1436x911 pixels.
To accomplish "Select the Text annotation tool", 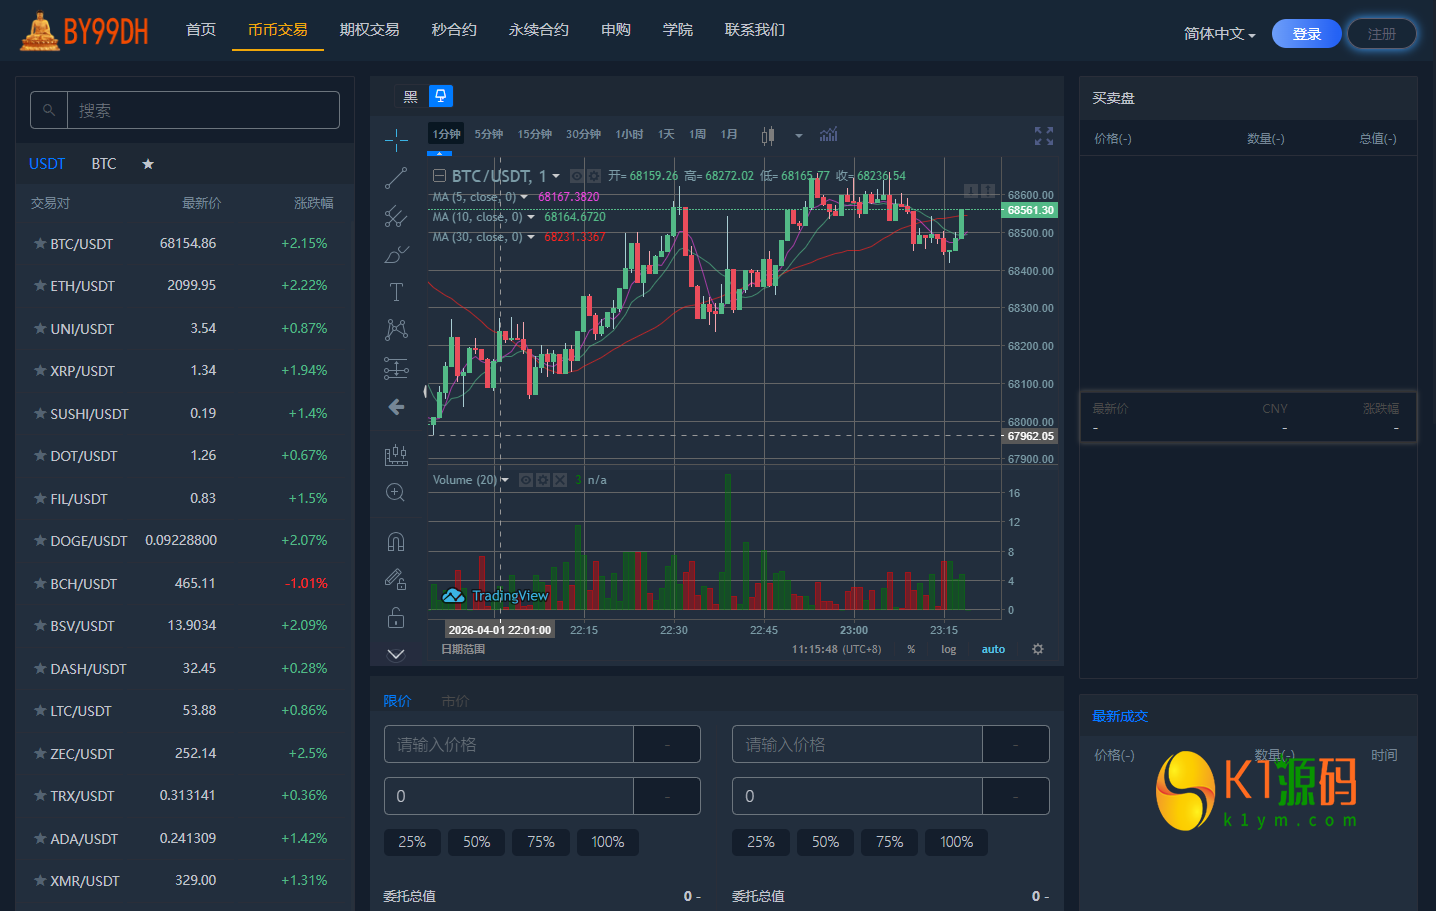I will coord(396,291).
